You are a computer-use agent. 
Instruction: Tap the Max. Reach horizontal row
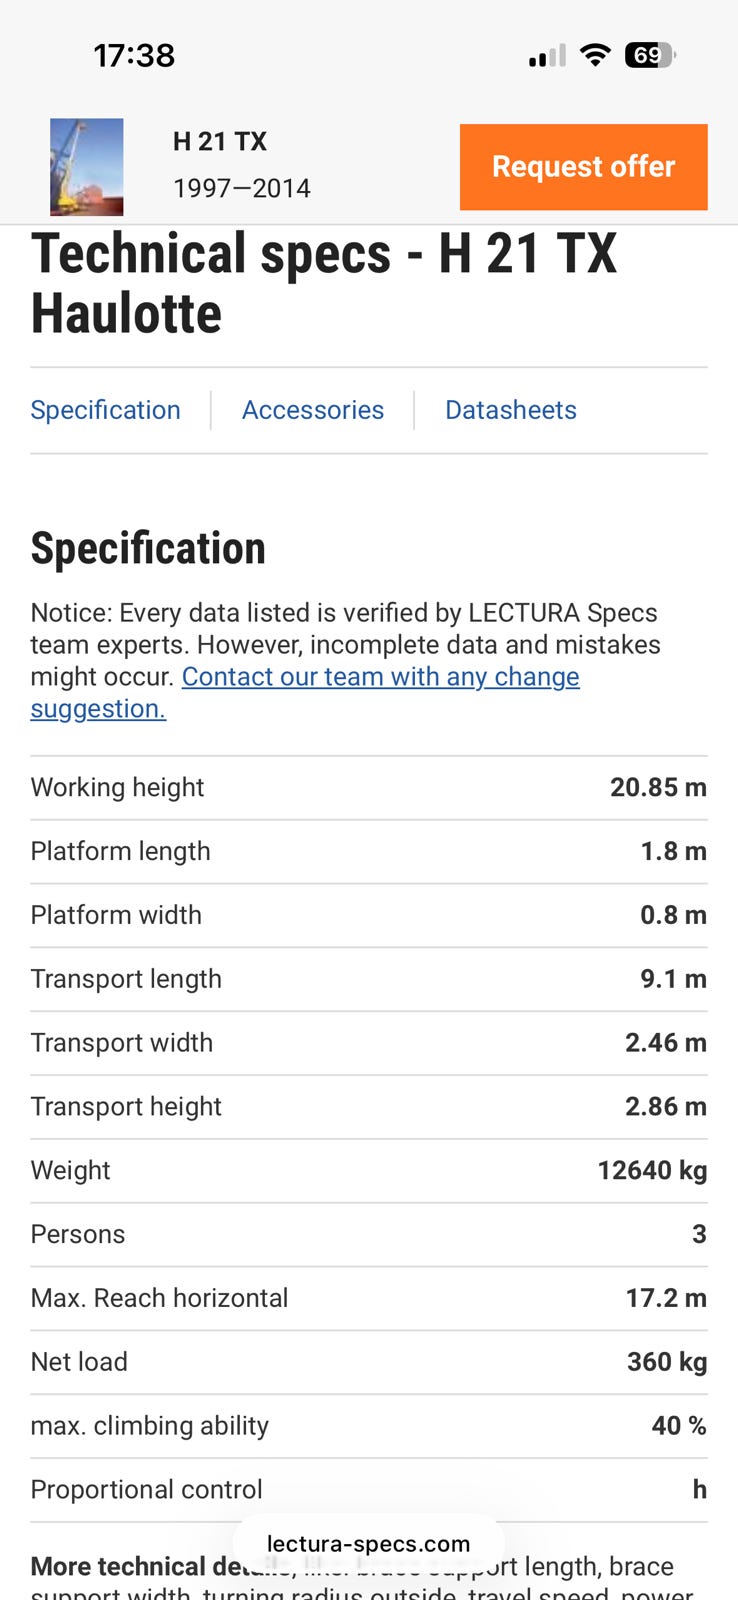coord(368,1298)
